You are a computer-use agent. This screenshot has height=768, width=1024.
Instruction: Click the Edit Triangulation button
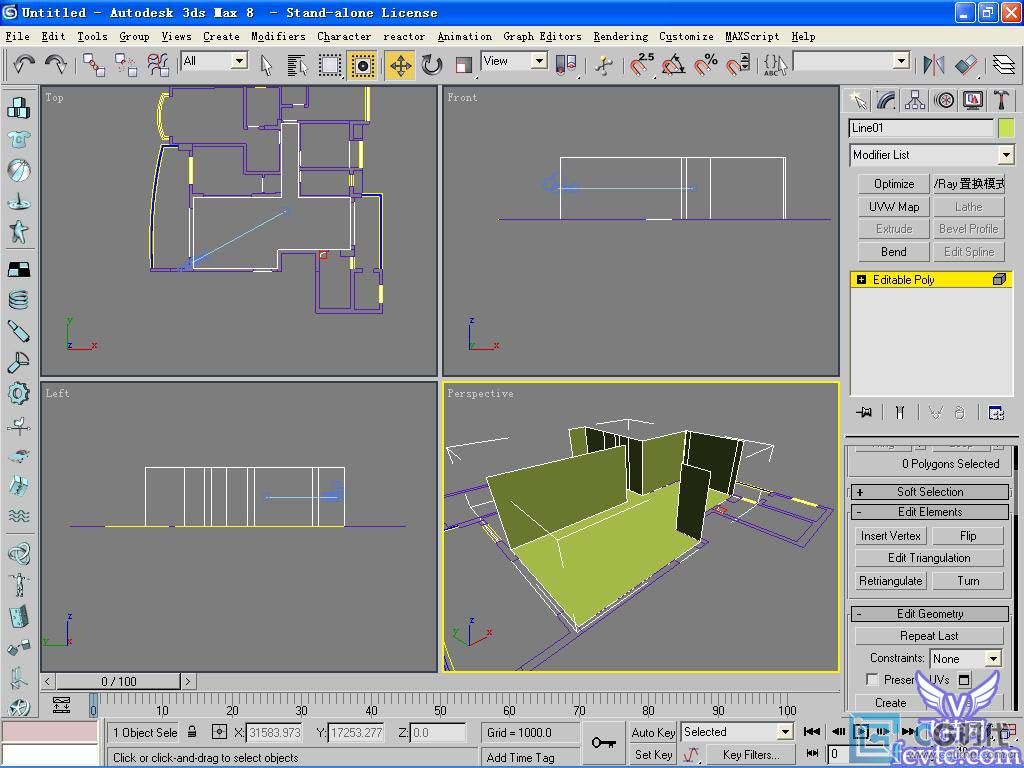pos(929,558)
